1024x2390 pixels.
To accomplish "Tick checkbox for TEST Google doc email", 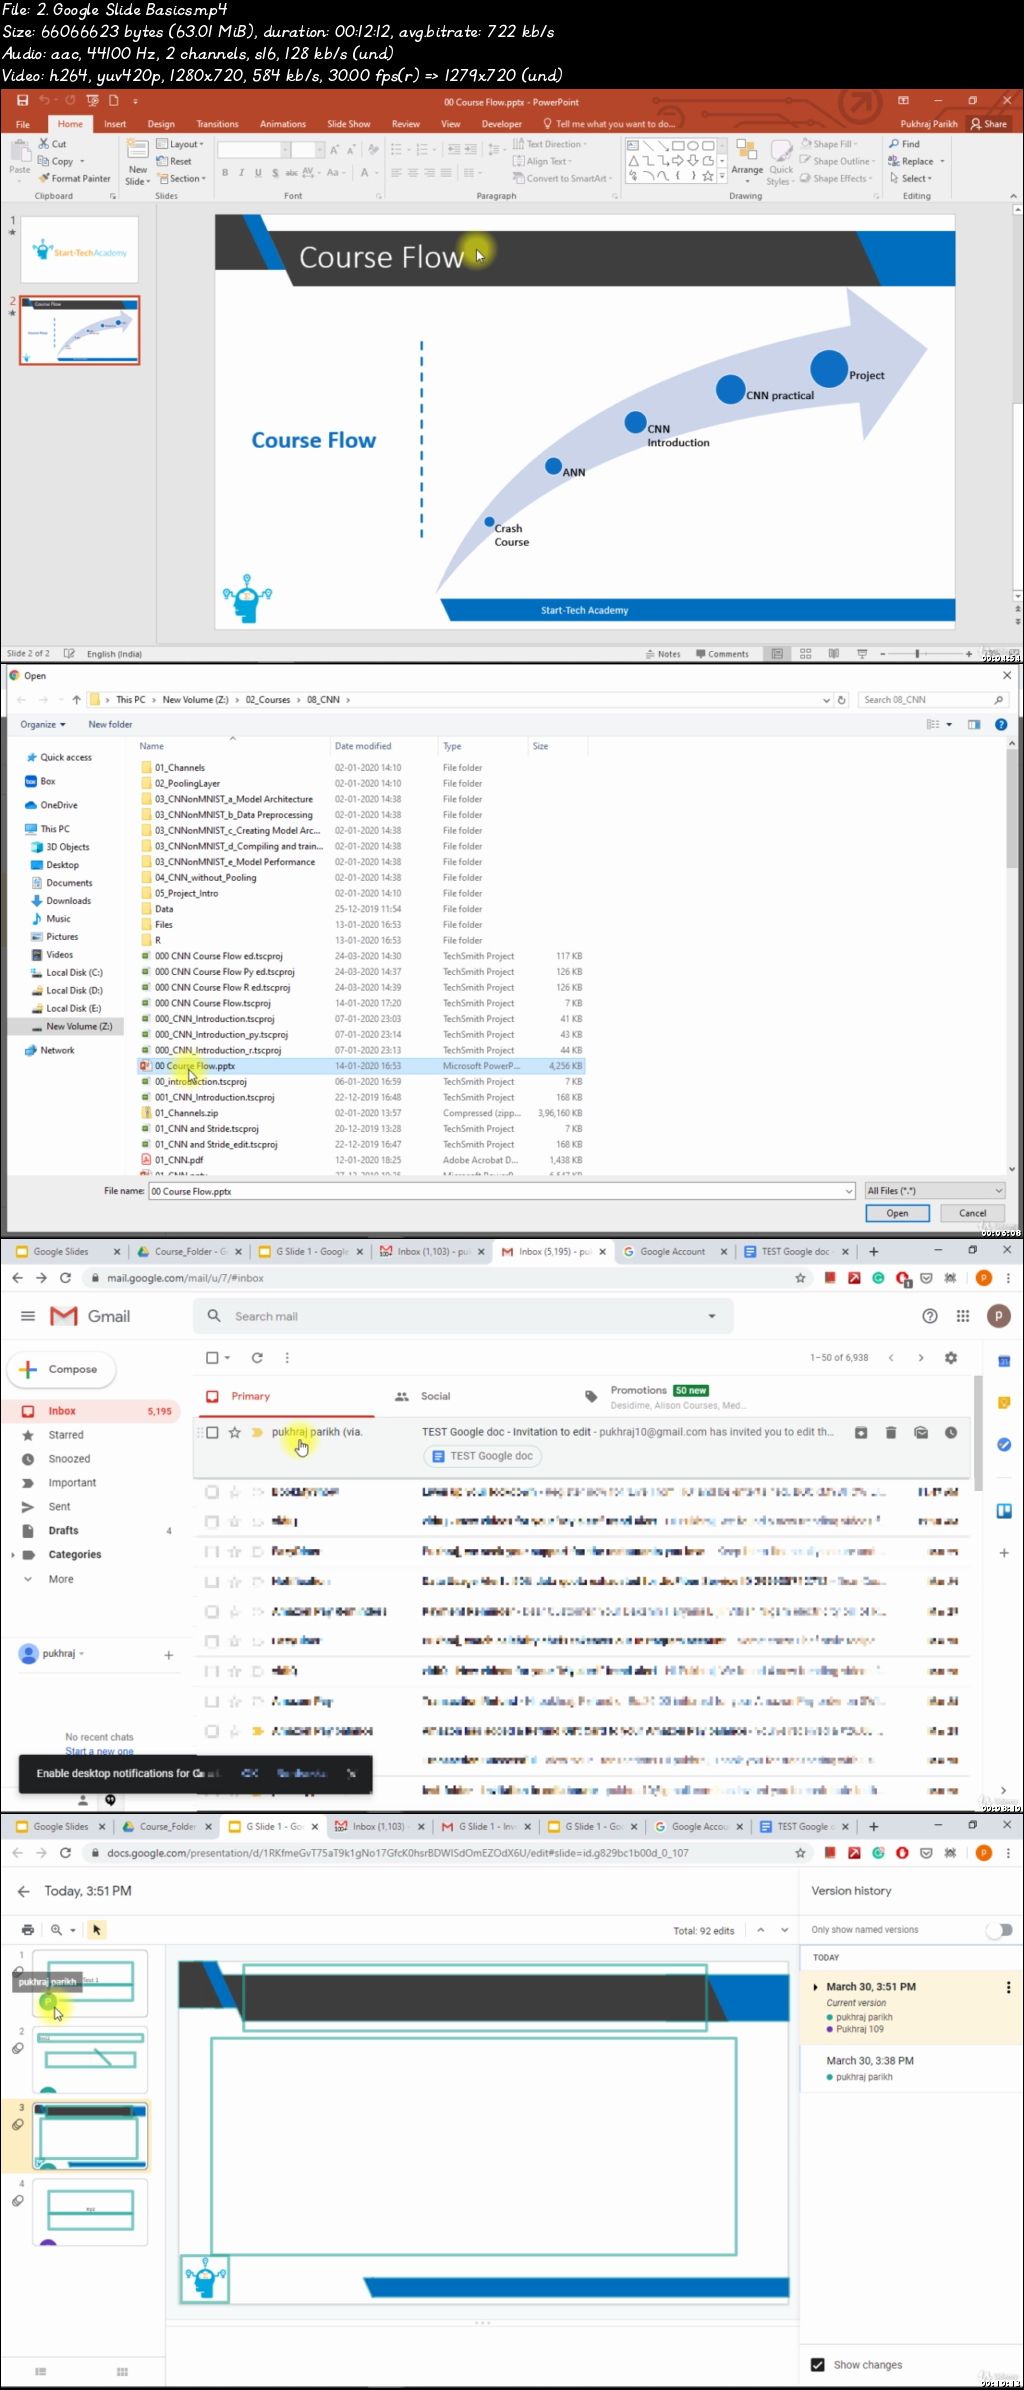I will click(x=212, y=1432).
